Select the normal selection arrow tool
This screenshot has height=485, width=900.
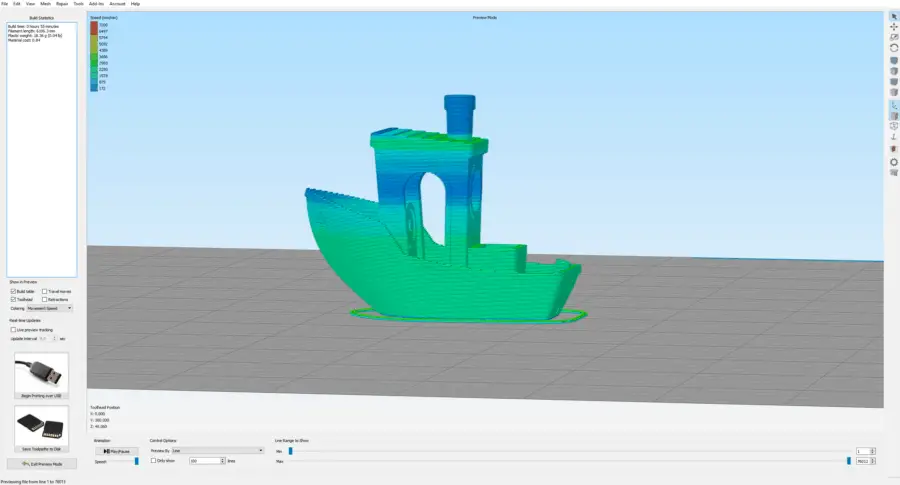click(894, 17)
